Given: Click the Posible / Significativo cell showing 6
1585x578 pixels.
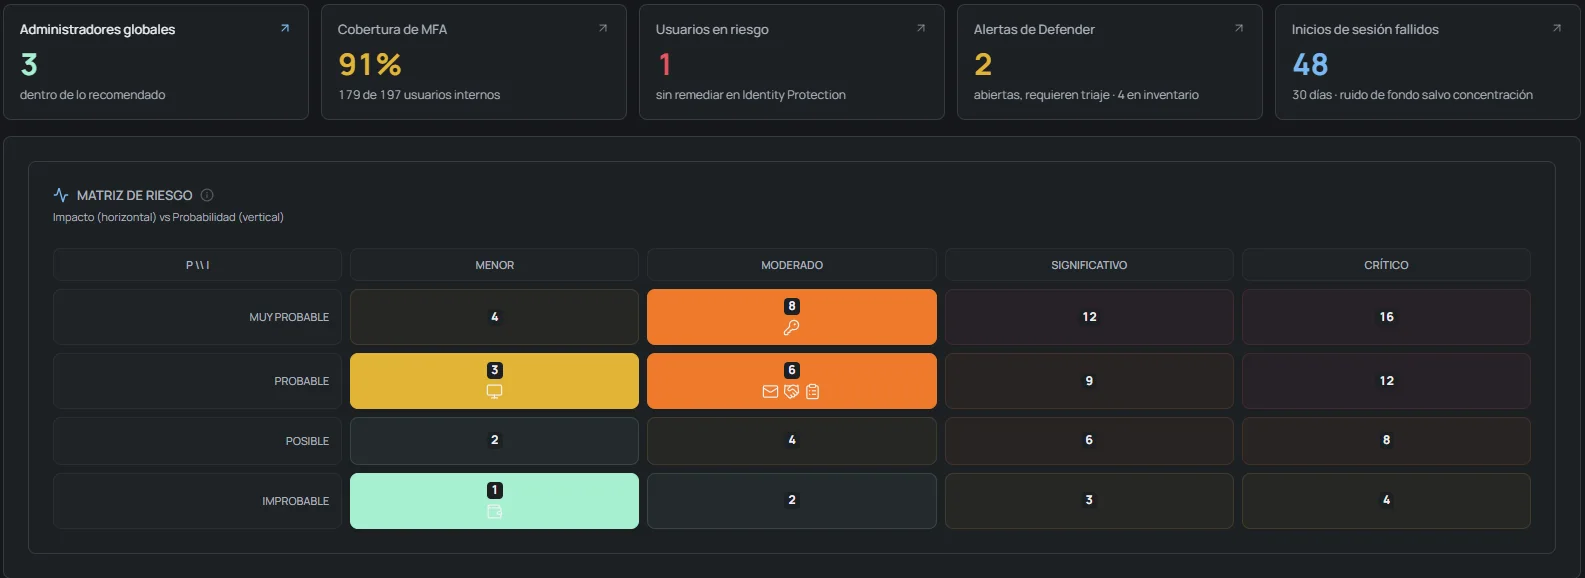Looking at the screenshot, I should [1089, 441].
